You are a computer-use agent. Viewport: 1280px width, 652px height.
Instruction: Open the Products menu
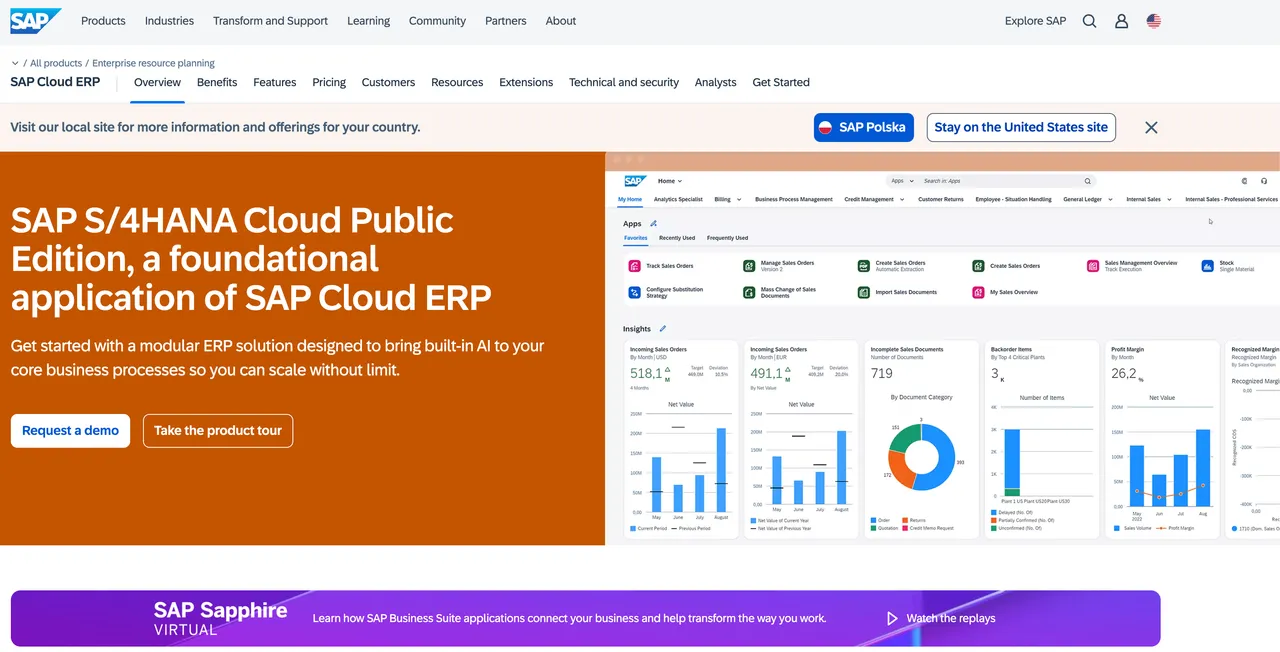coord(103,21)
